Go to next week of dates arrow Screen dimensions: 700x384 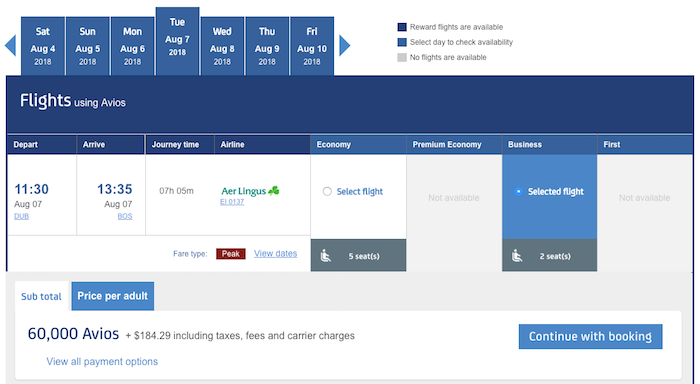pyautogui.click(x=345, y=45)
